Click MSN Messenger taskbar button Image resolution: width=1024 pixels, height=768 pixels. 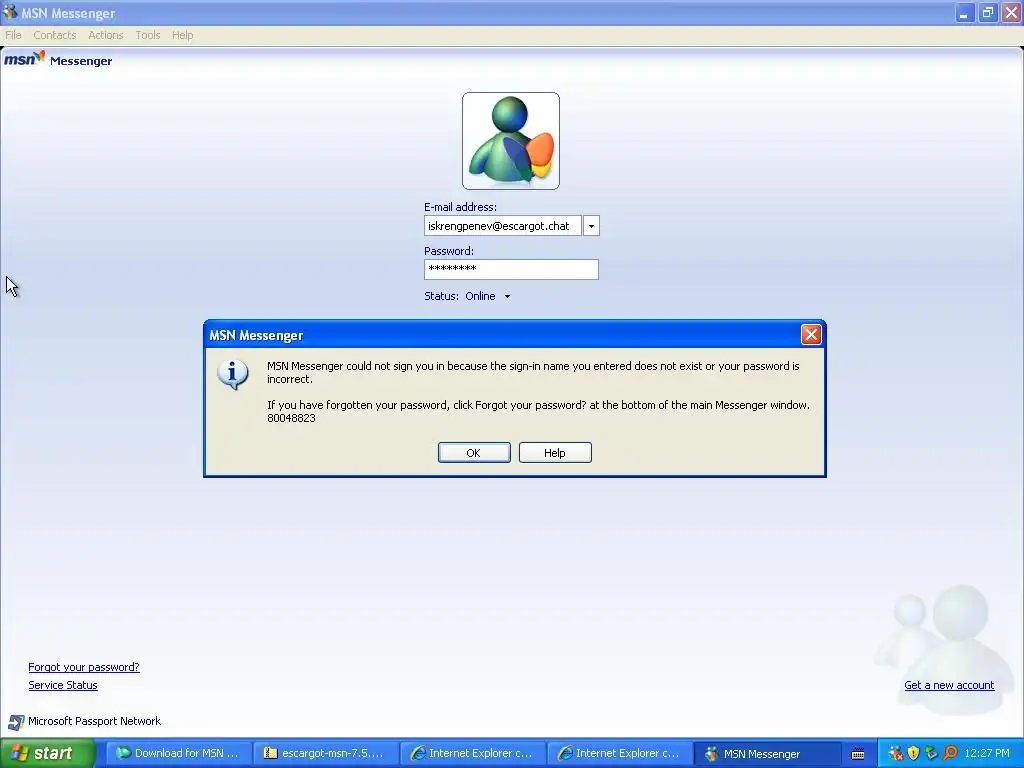(x=766, y=754)
